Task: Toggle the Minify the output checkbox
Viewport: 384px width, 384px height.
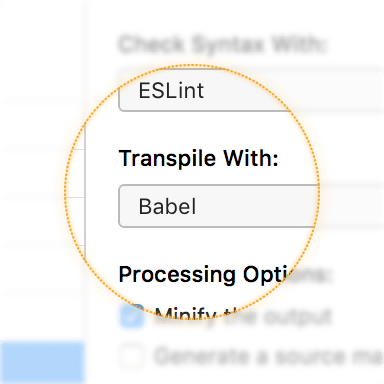Action: [x=132, y=316]
